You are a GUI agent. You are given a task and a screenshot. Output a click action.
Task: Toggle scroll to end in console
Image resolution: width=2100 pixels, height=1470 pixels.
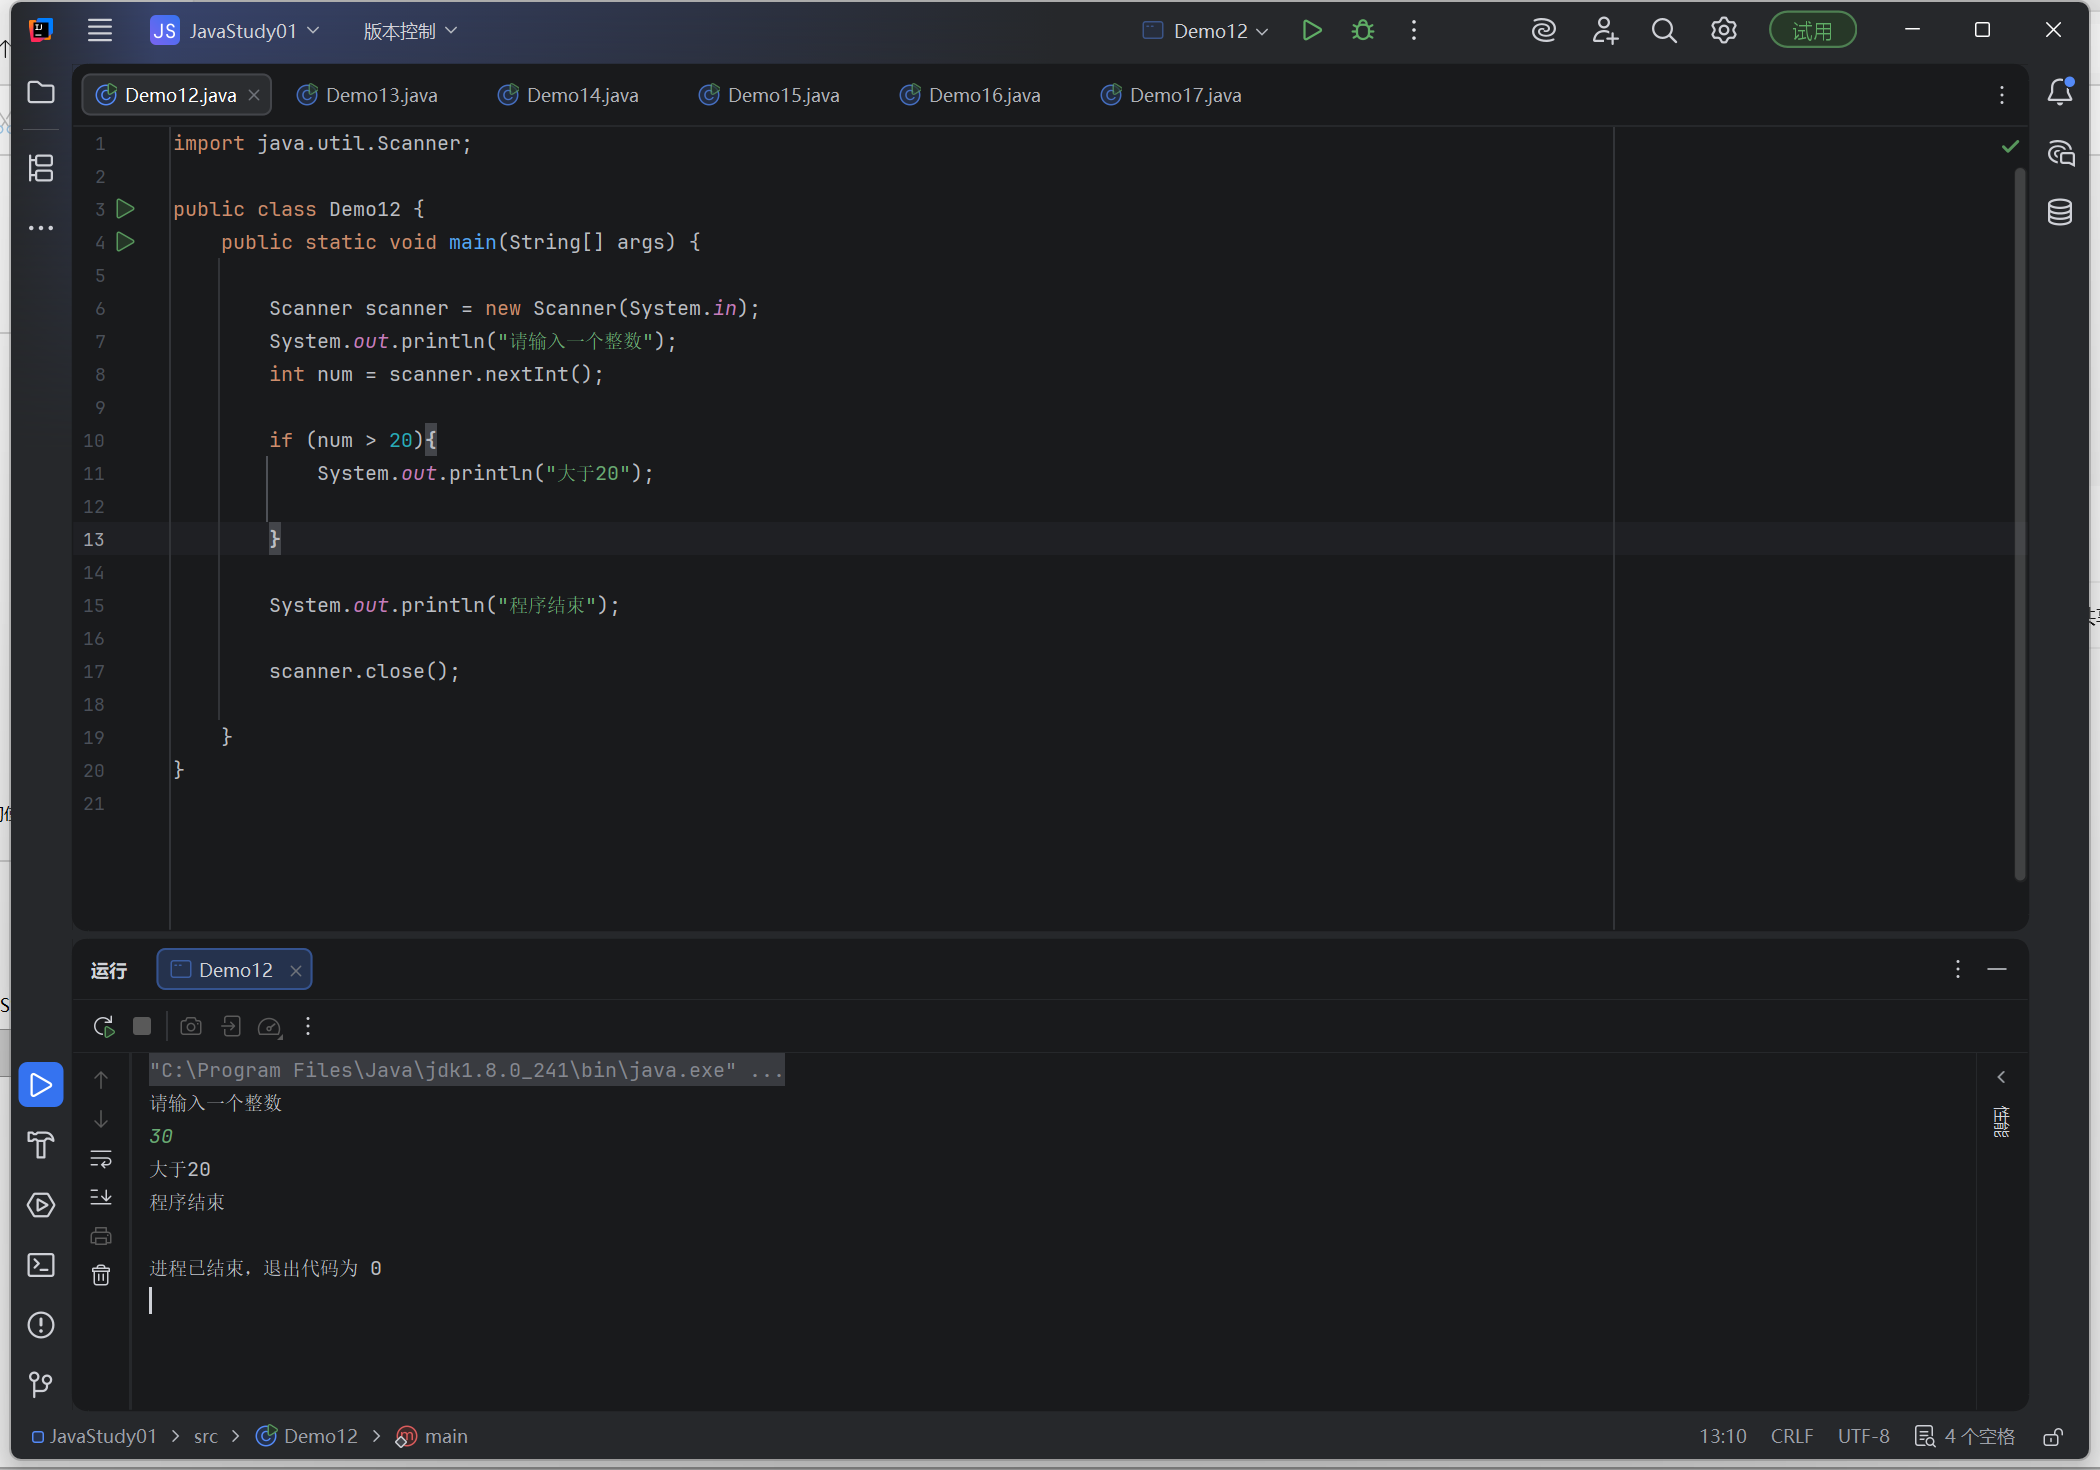[101, 1197]
